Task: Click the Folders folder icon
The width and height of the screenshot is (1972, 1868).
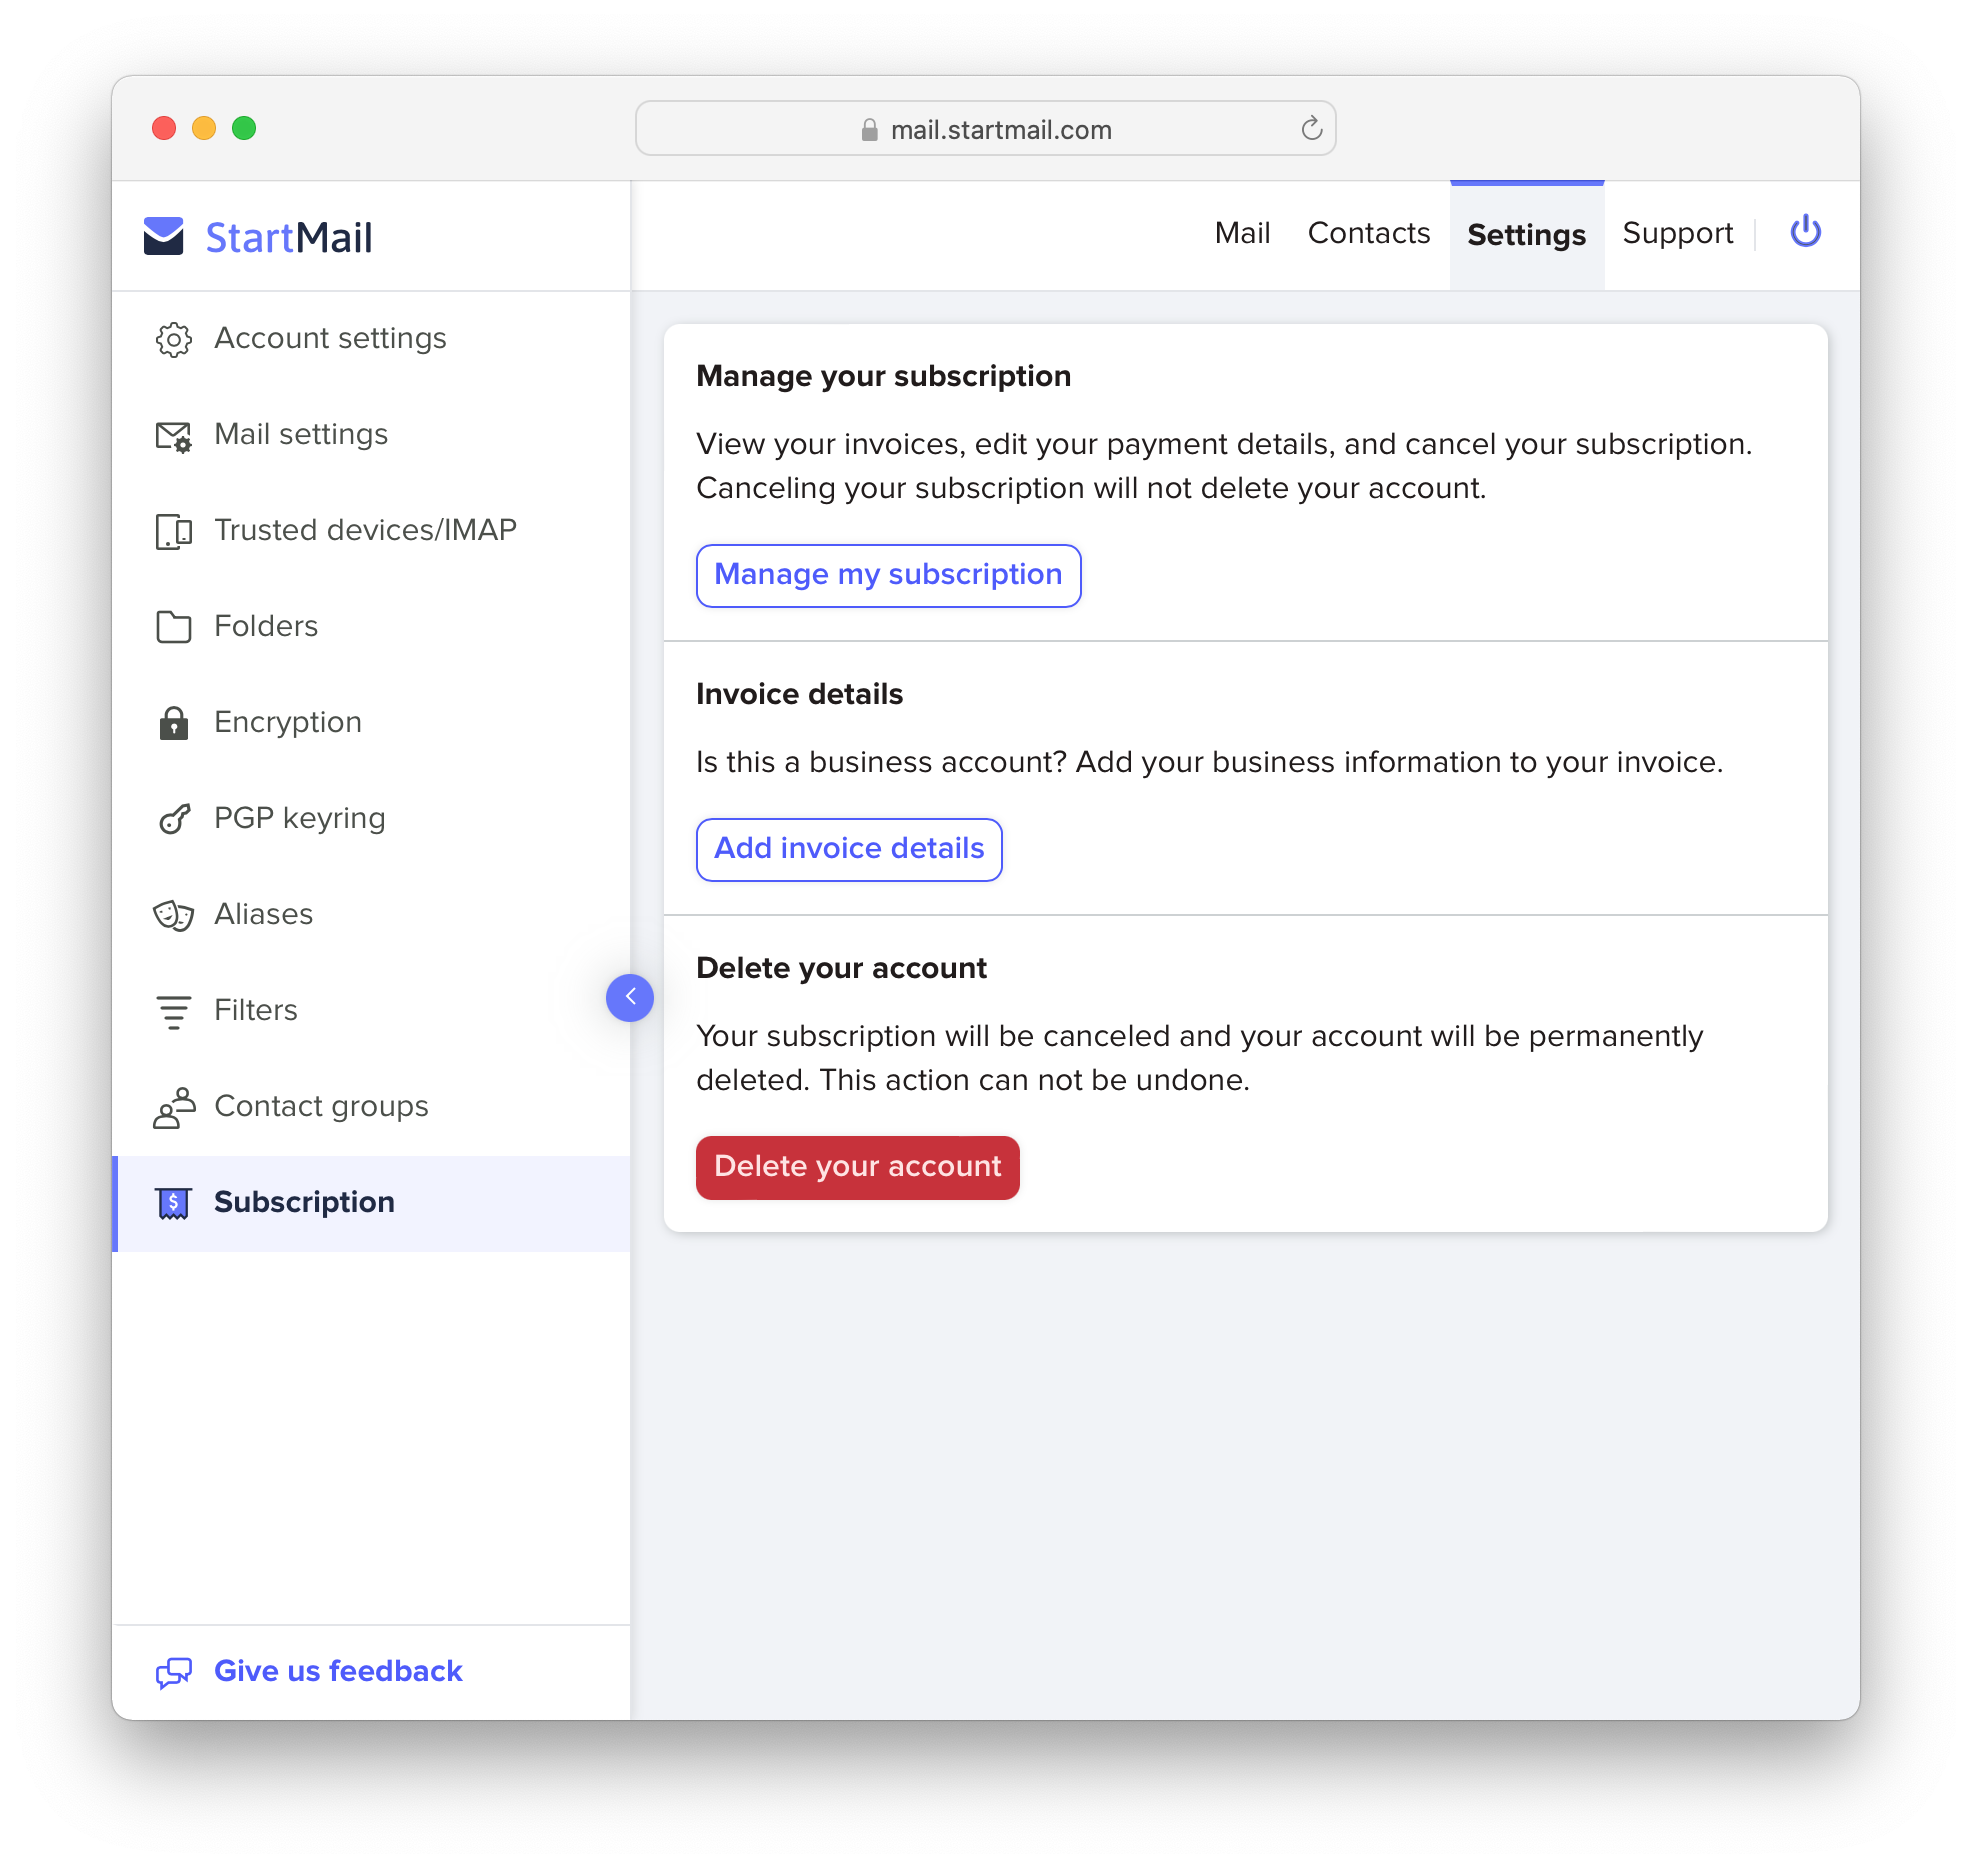Action: (x=173, y=627)
